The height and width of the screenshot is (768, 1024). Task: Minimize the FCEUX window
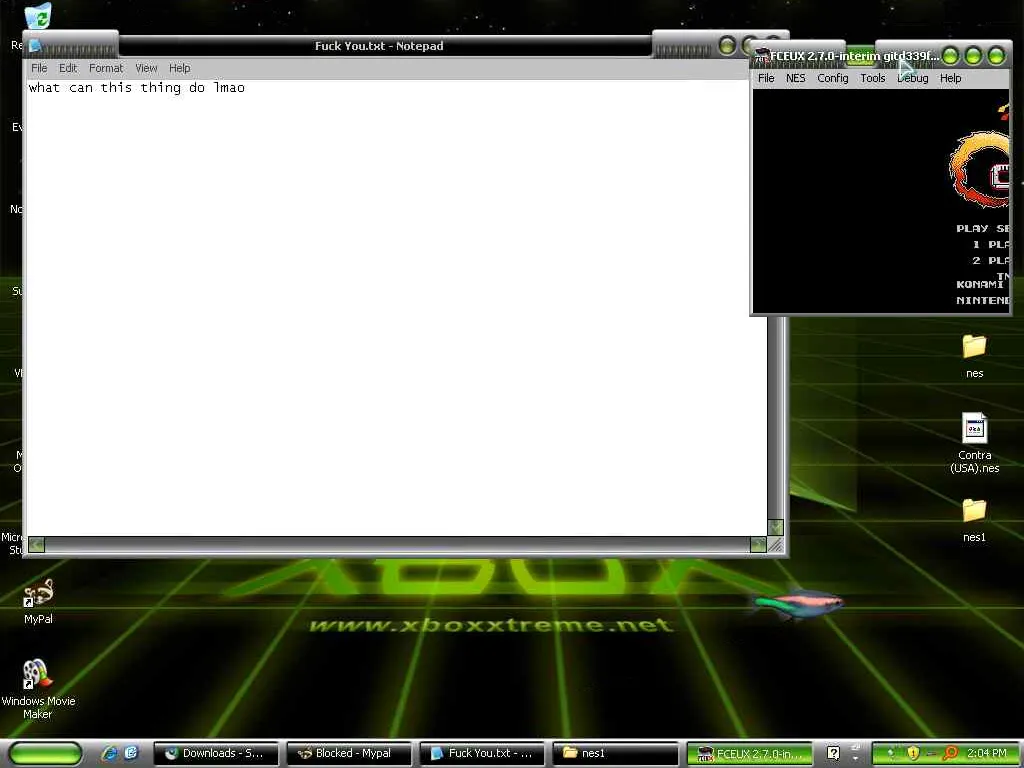pyautogui.click(x=951, y=56)
